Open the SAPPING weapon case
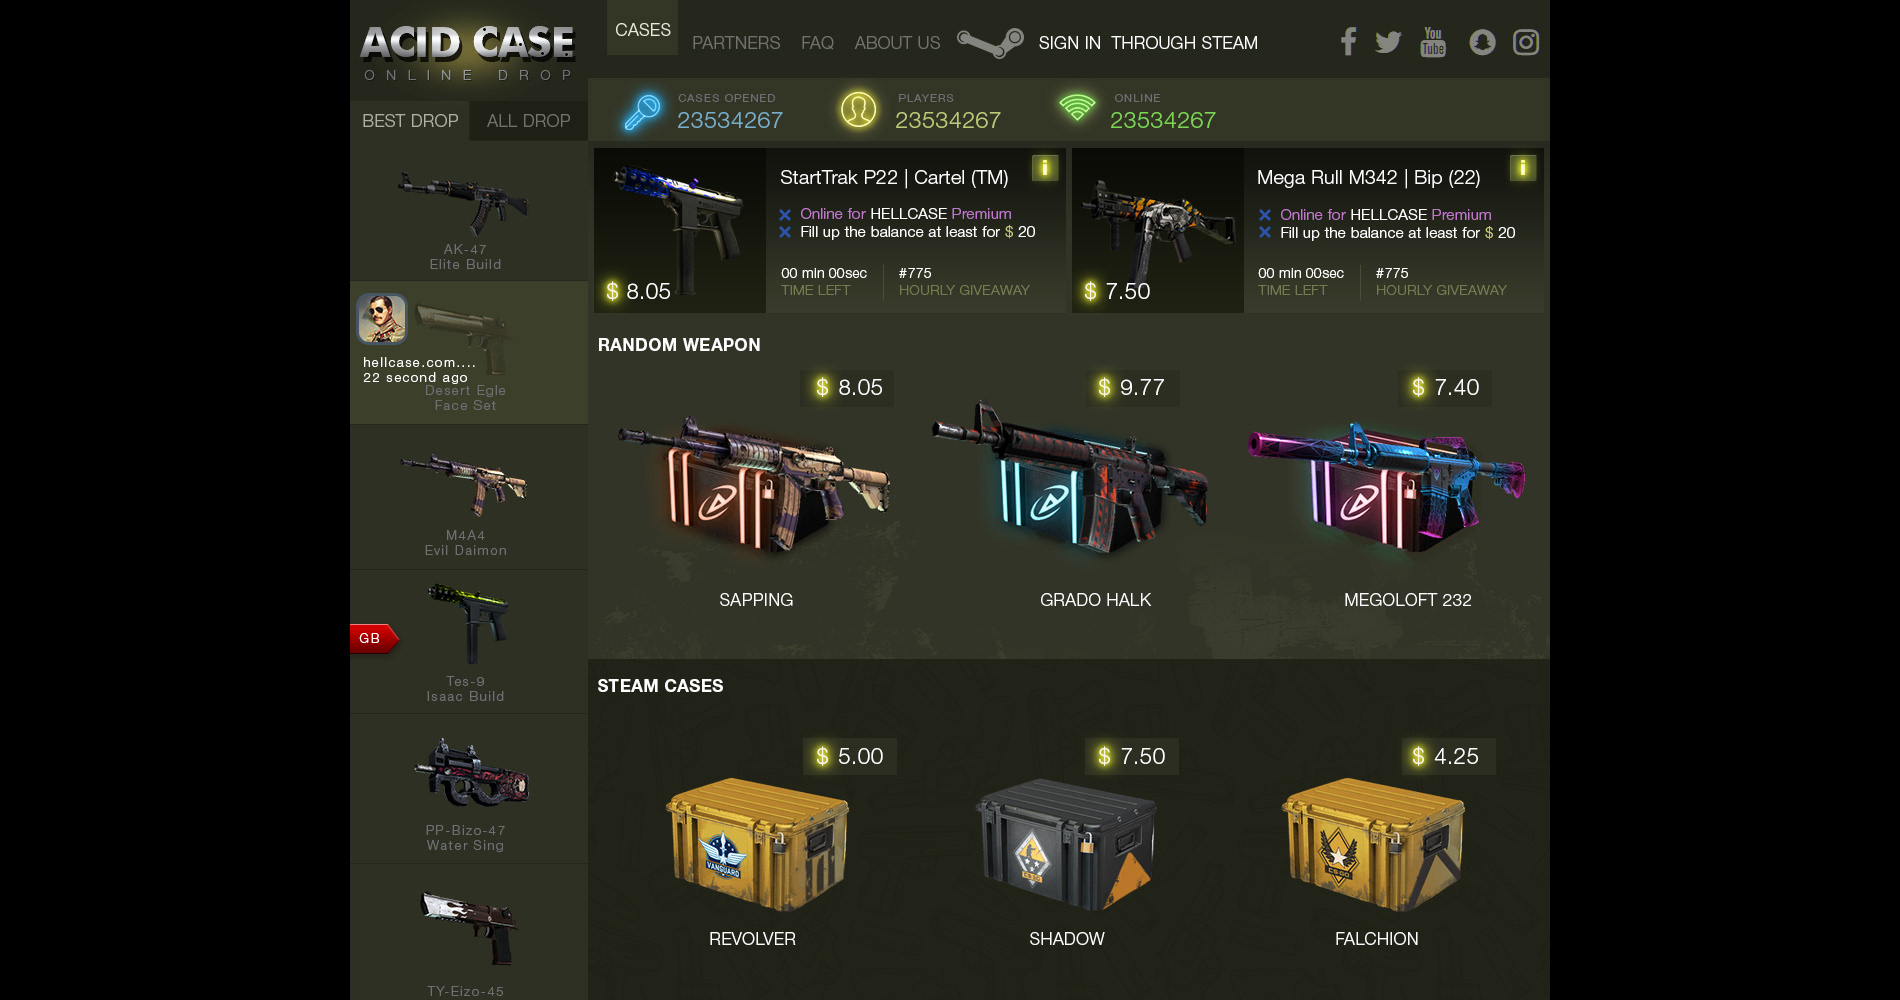This screenshot has width=1900, height=1000. [x=755, y=490]
